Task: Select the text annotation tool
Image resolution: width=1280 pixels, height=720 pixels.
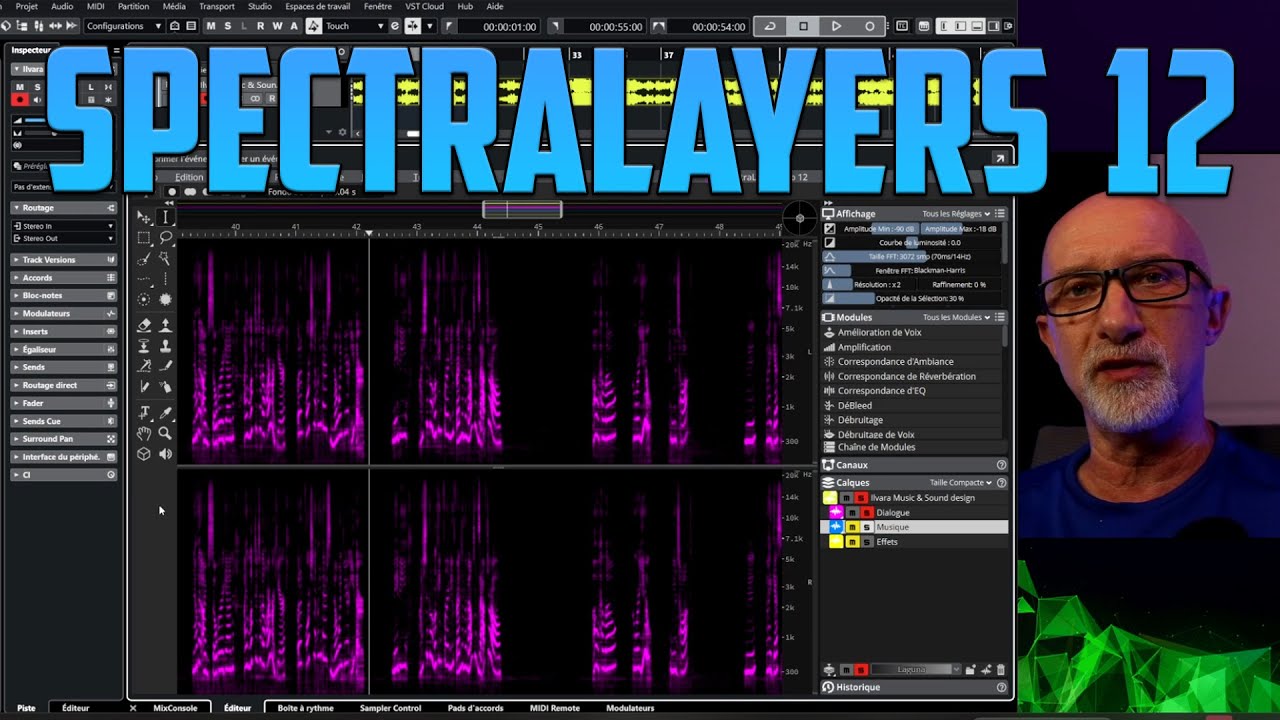Action: click(144, 412)
